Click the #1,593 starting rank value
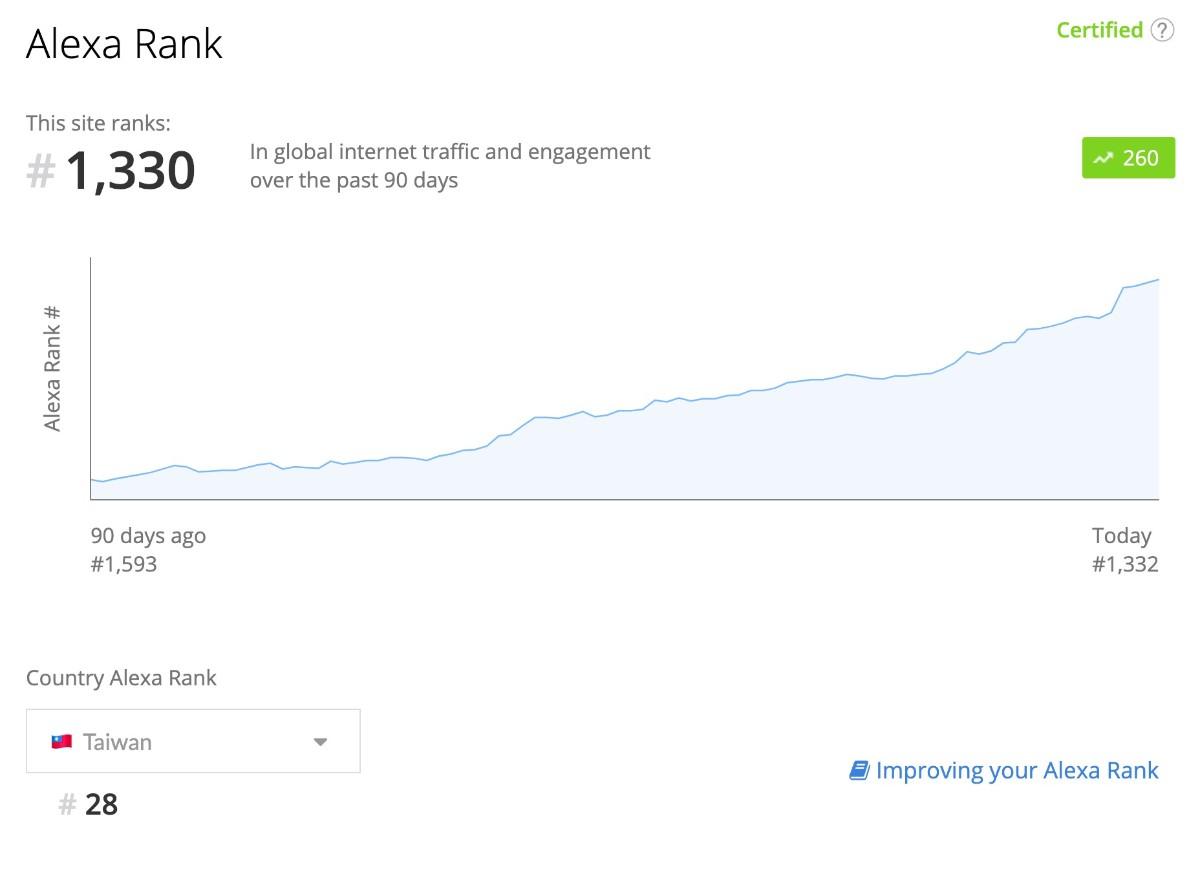1200x889 pixels. tap(124, 564)
